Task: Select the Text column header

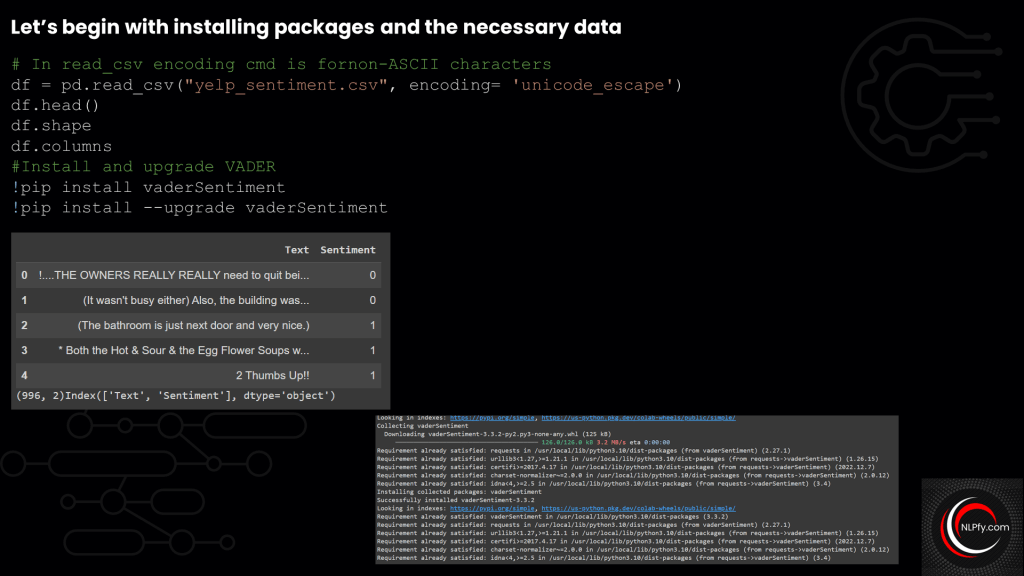Action: click(296, 250)
